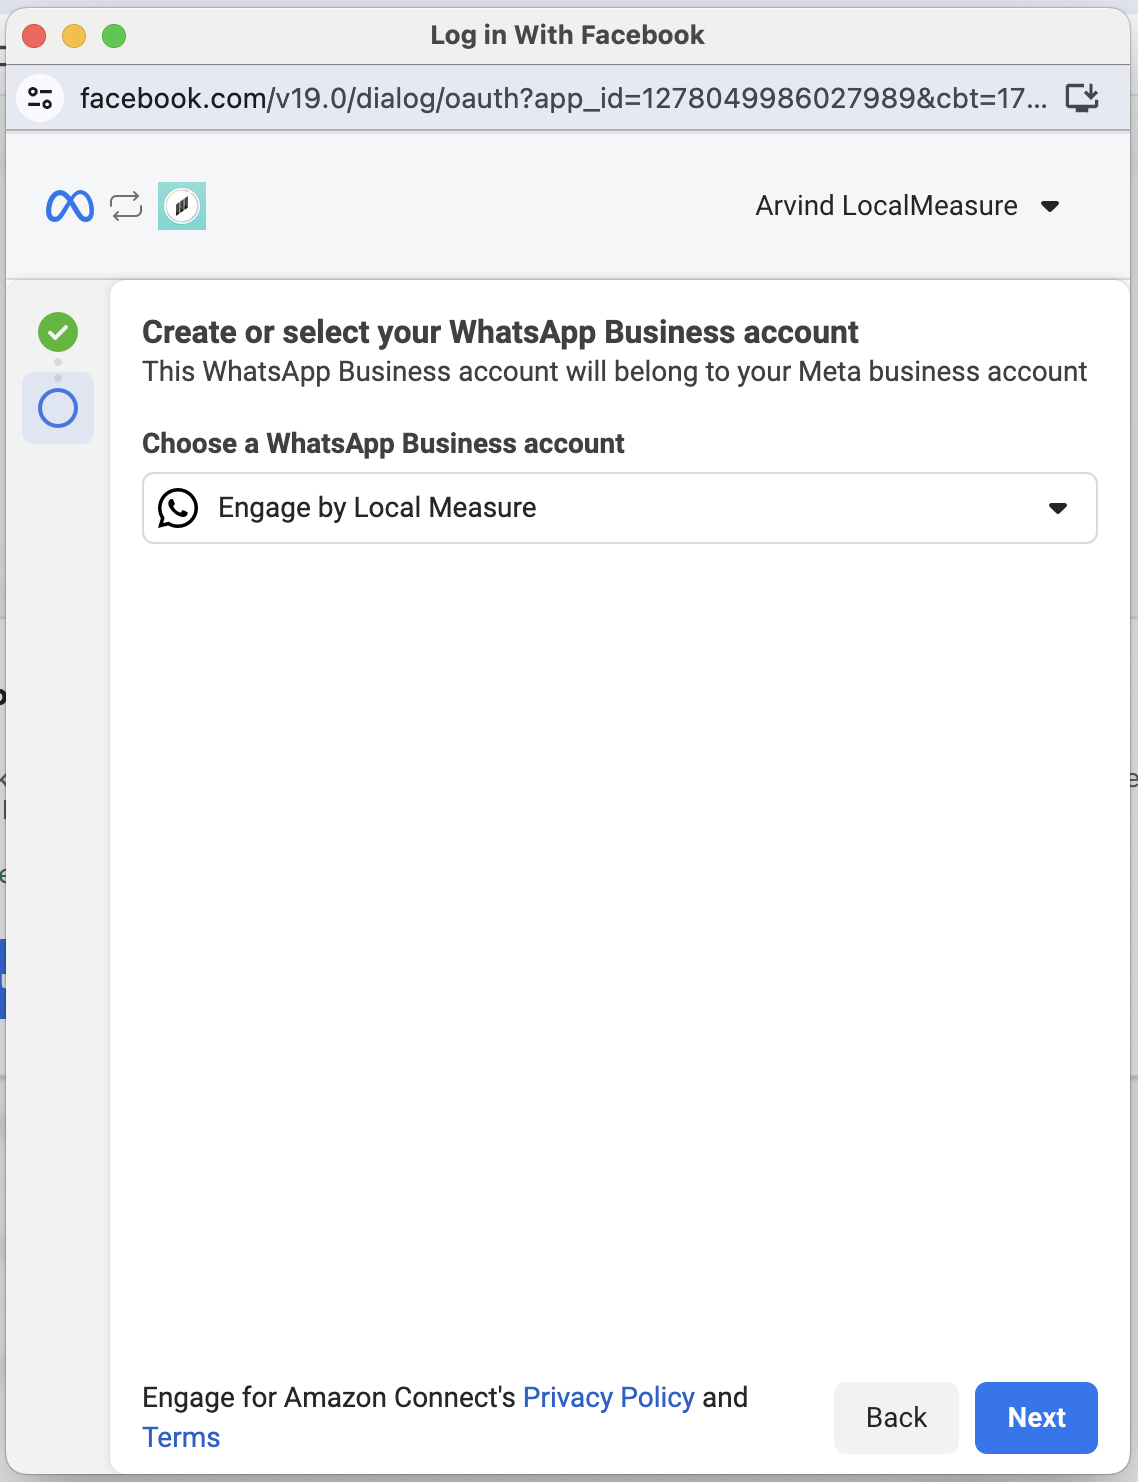
Task: Click the install app icon in address bar
Action: coord(1082,98)
